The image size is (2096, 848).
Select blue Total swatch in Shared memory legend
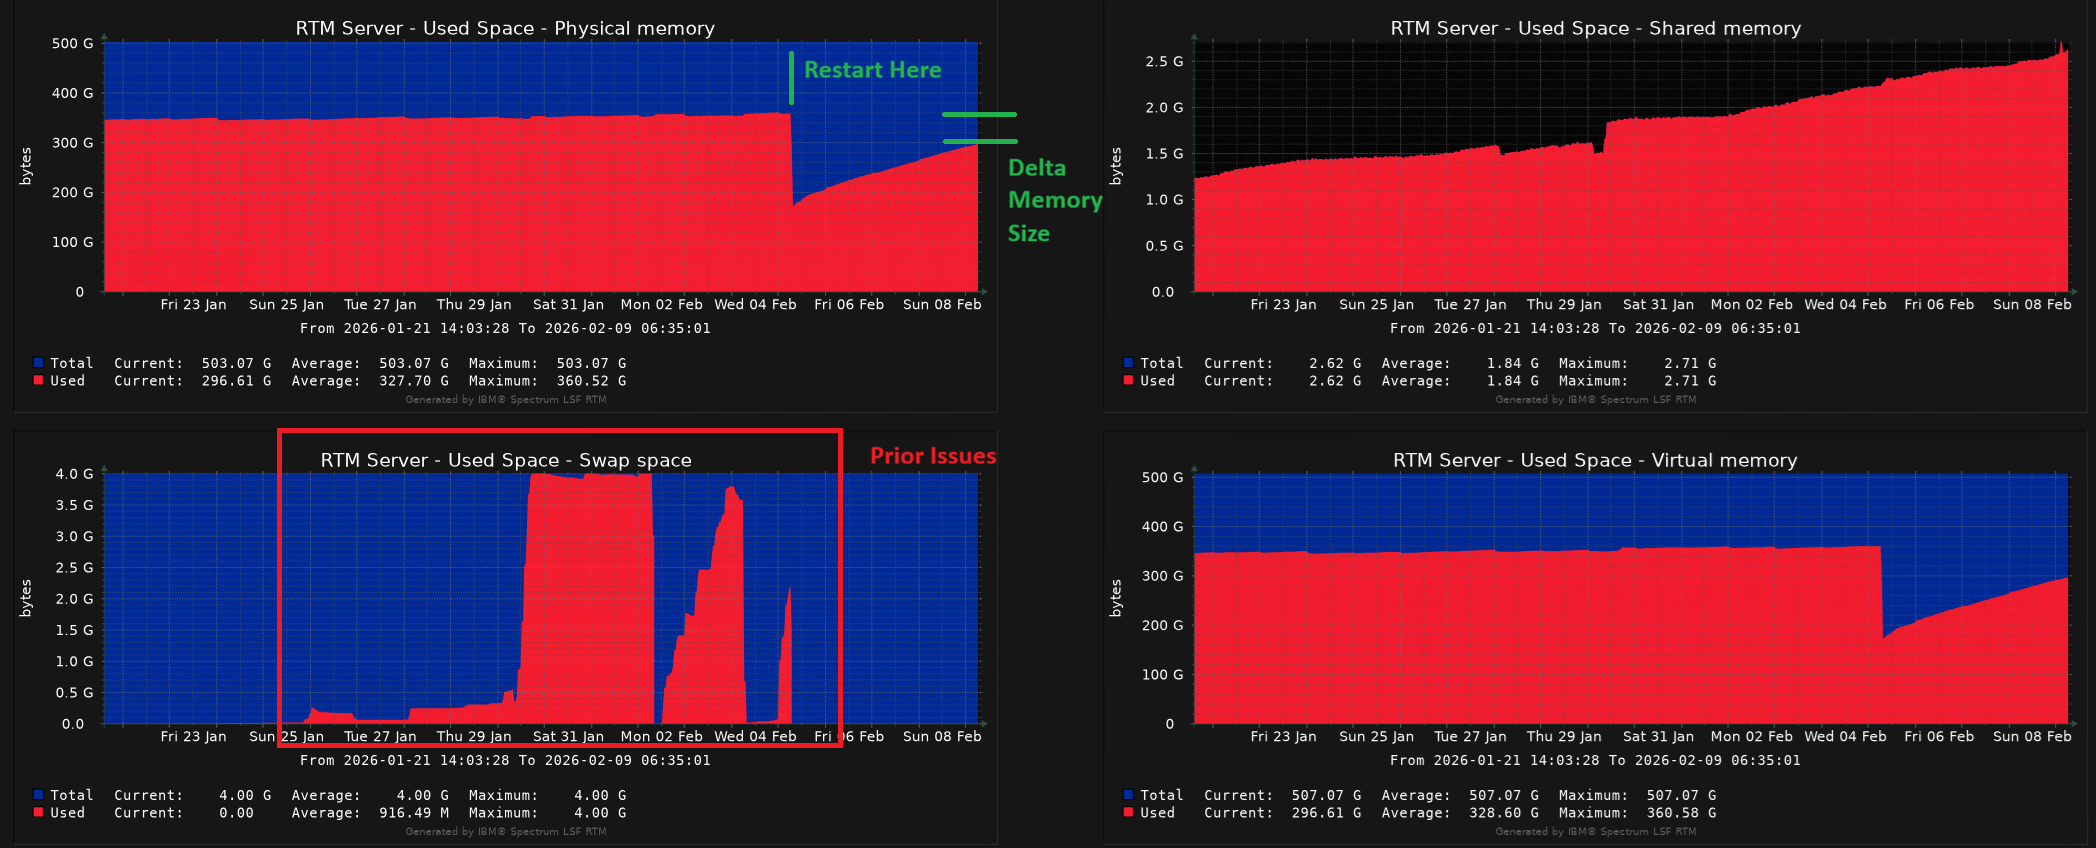coord(1128,363)
